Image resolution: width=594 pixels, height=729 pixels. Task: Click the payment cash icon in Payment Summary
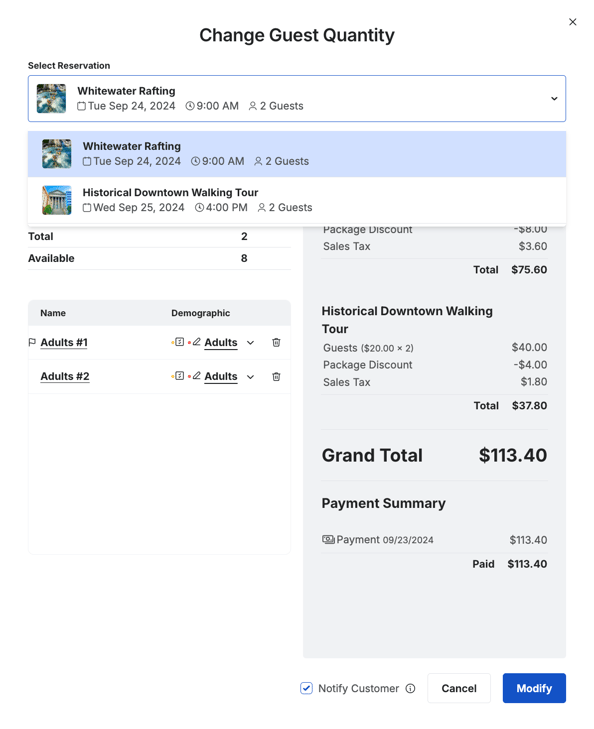pyautogui.click(x=328, y=539)
